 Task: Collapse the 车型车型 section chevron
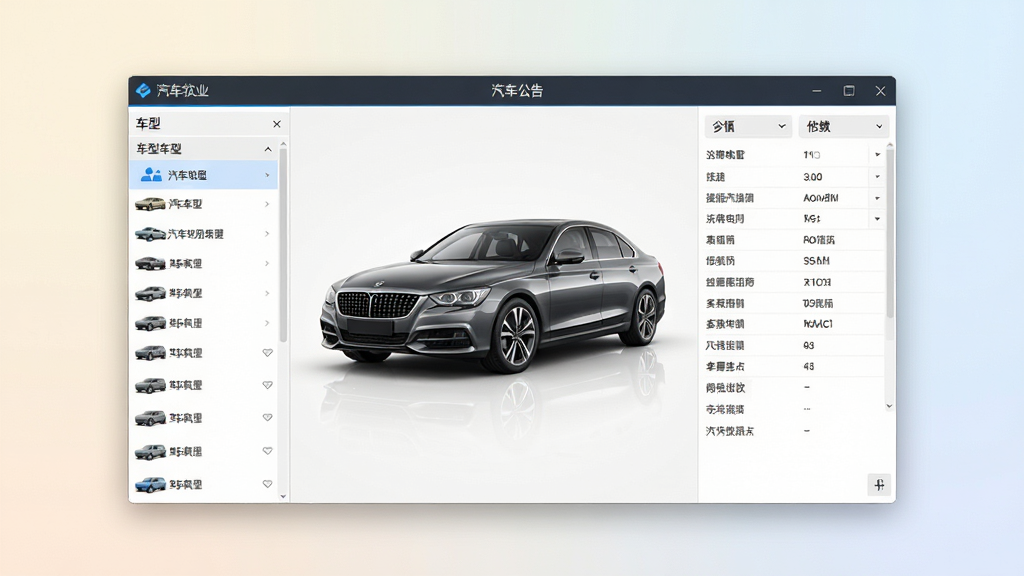pos(268,150)
